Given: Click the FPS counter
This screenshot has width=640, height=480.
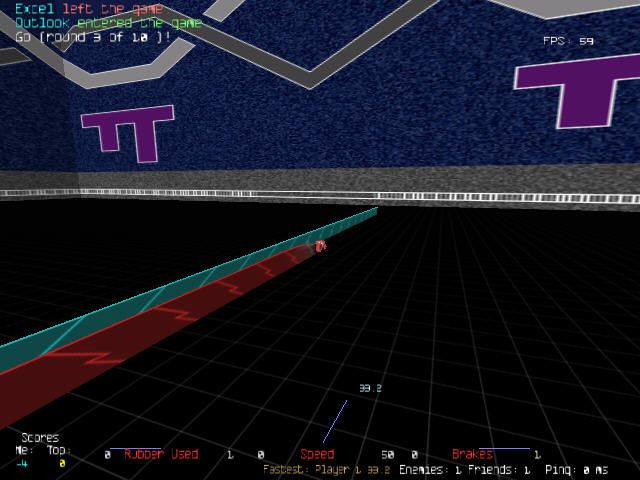Looking at the screenshot, I should tap(568, 41).
